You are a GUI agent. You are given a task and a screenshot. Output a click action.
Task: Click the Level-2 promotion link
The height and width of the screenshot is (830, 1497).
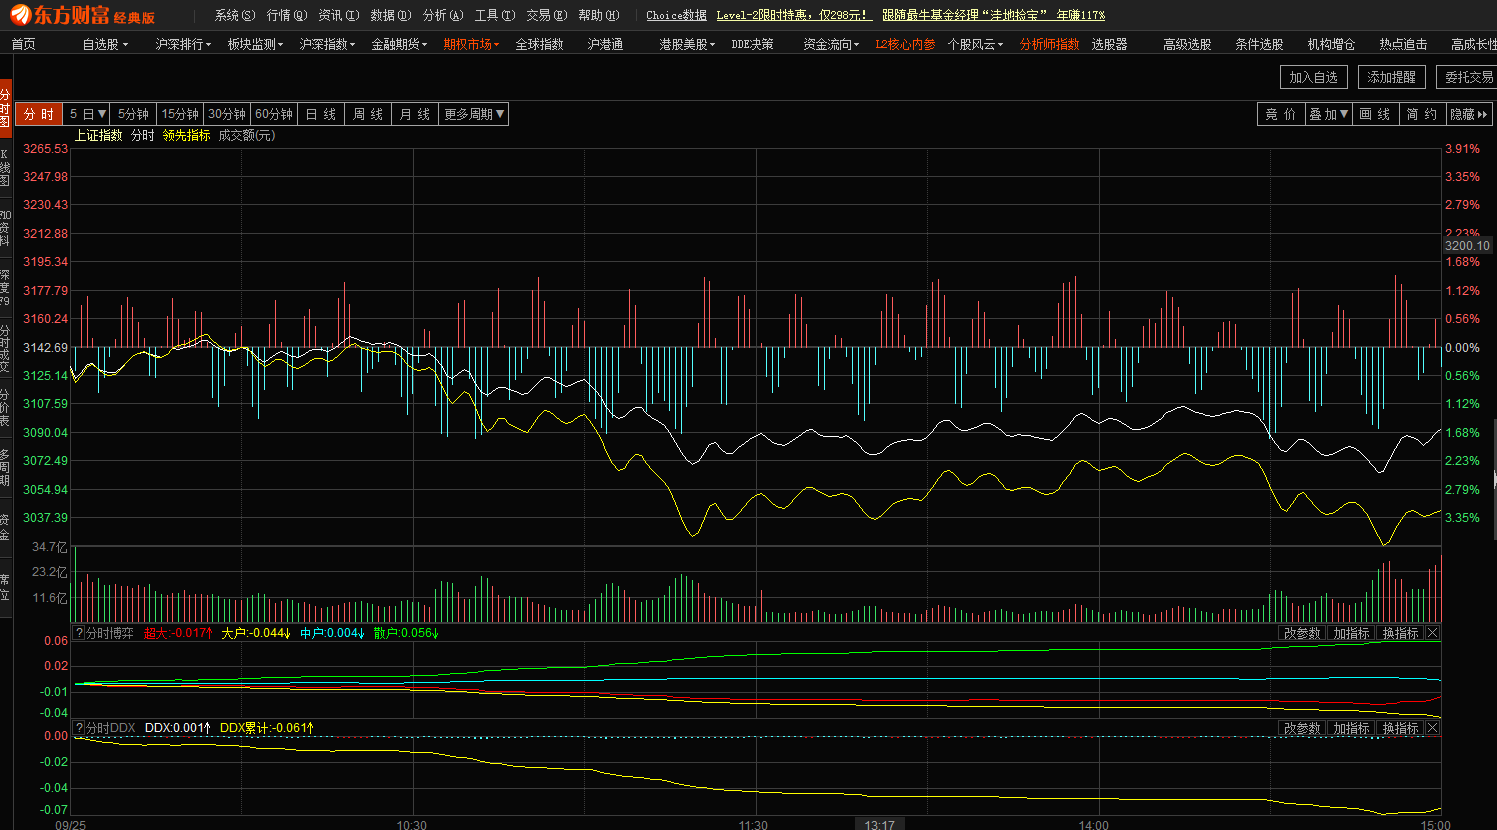coord(794,15)
